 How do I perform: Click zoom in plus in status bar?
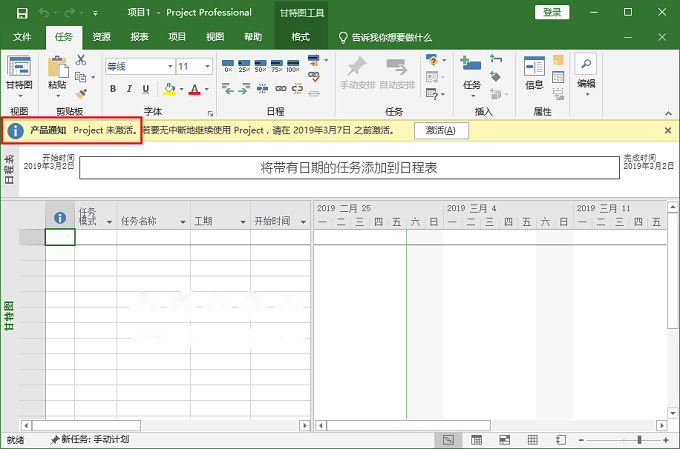pyautogui.click(x=666, y=440)
